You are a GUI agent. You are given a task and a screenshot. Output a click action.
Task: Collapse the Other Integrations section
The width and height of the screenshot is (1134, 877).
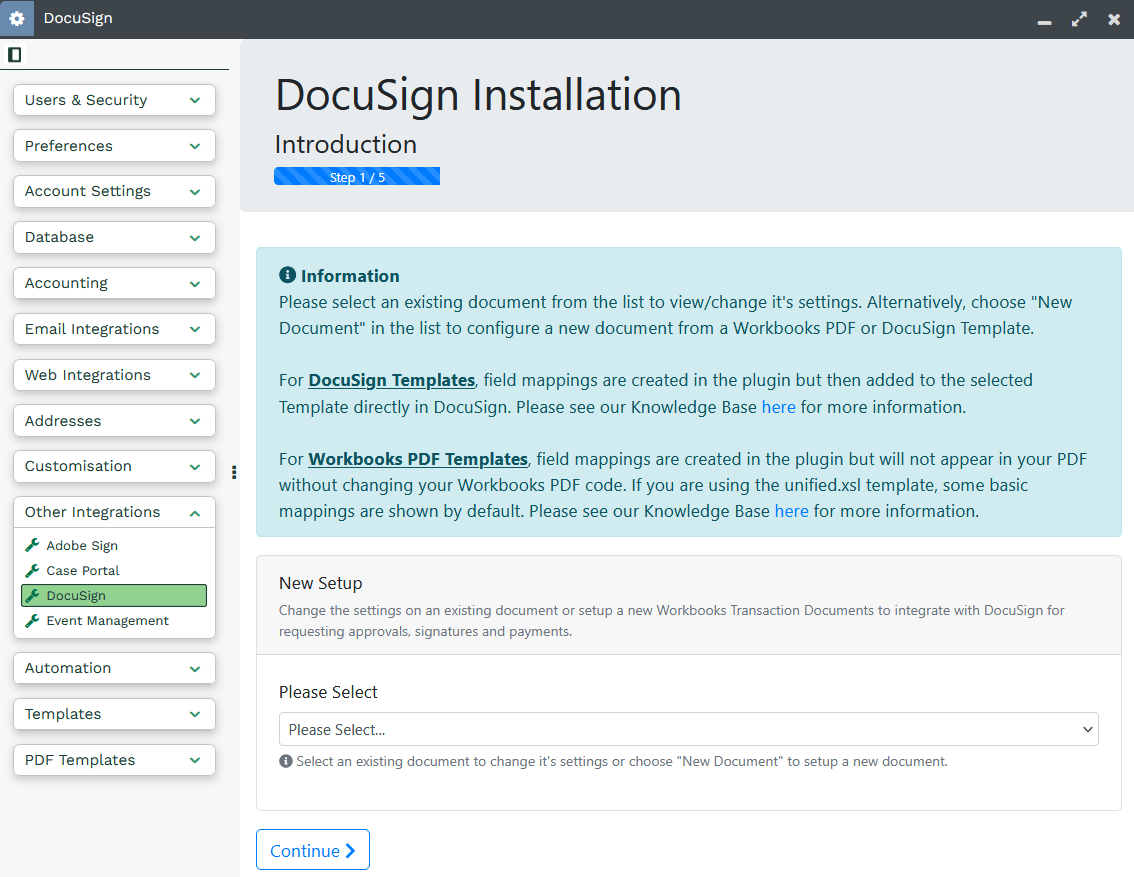(x=114, y=513)
